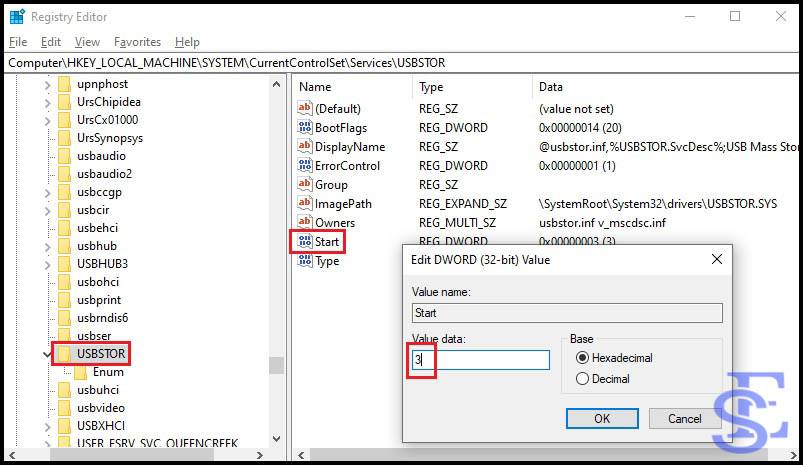
Task: Click the usbcir folder icon
Action: click(x=65, y=210)
